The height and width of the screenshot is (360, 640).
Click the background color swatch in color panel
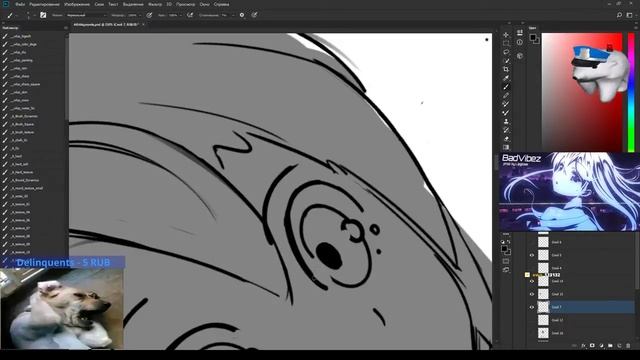click(536, 41)
